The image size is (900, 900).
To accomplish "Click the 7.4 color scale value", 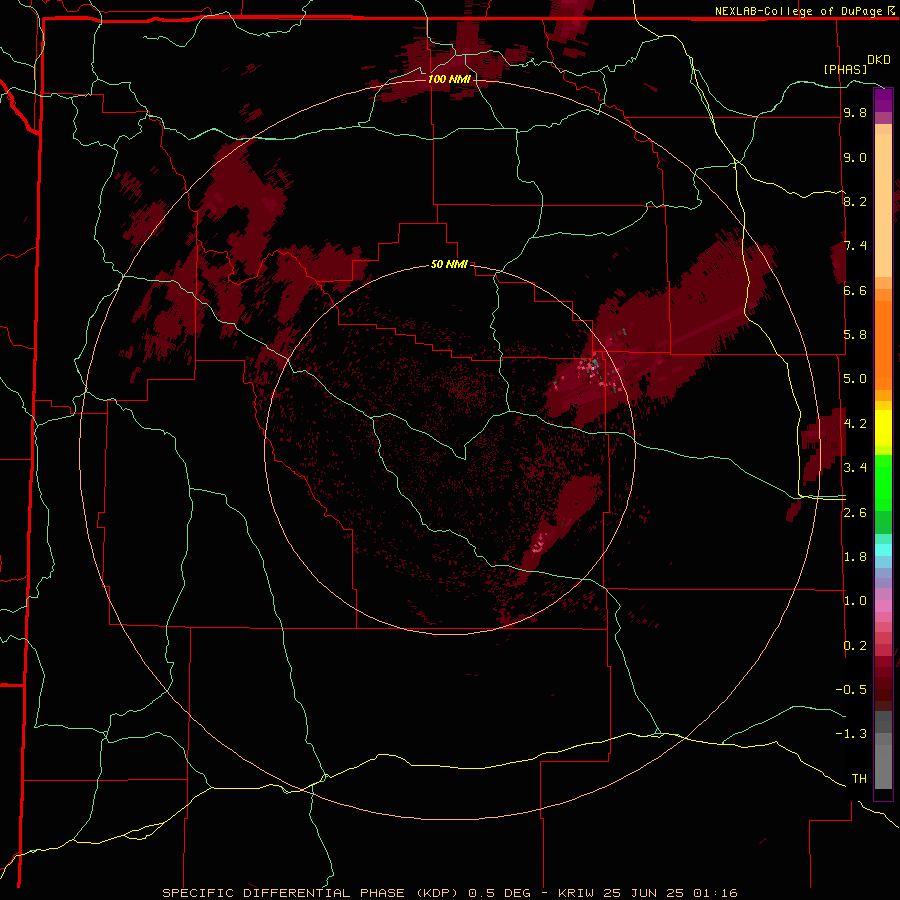I will 855,246.
